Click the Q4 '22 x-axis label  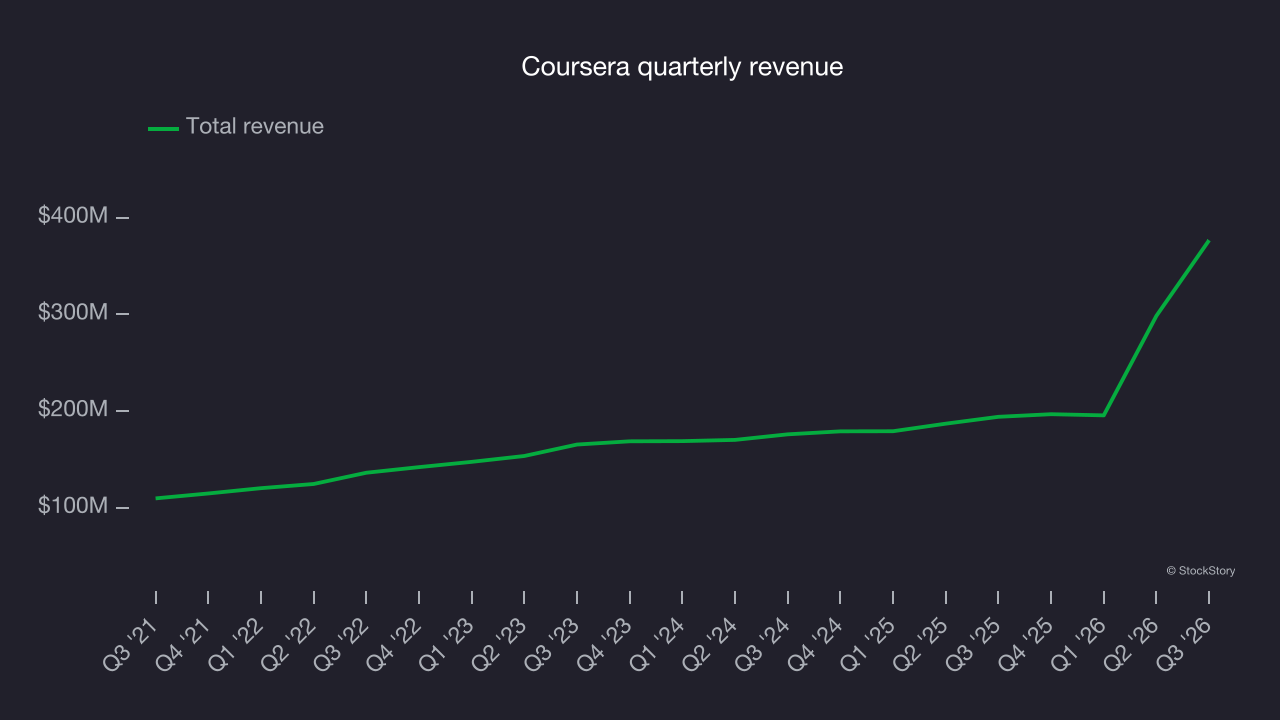pyautogui.click(x=394, y=643)
